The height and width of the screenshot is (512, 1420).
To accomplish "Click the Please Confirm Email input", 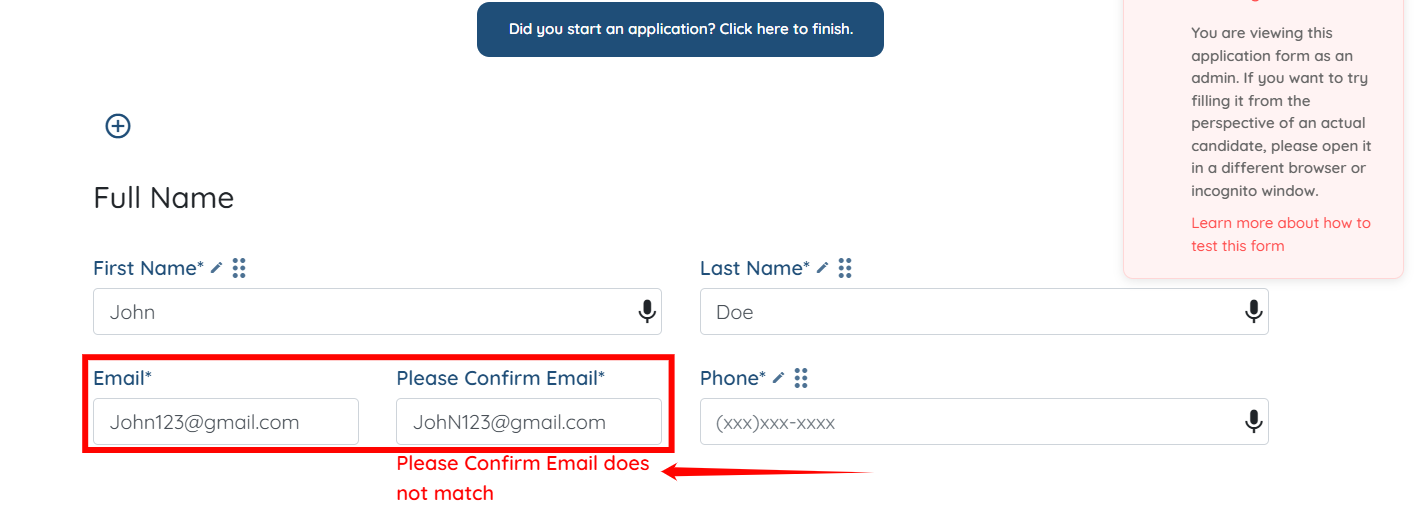I will click(x=529, y=422).
